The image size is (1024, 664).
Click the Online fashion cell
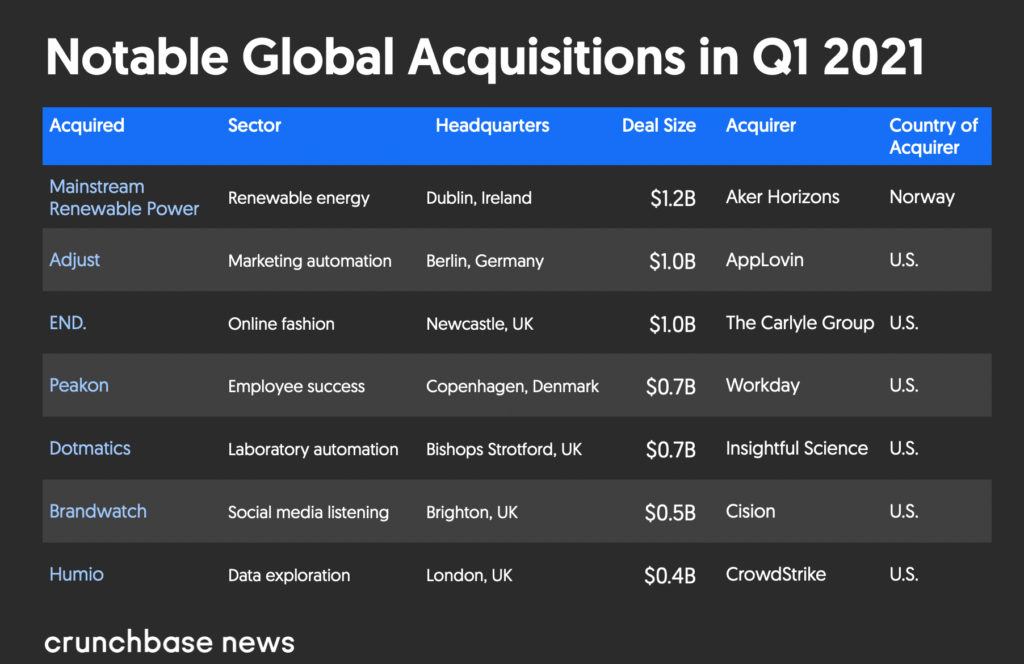[x=281, y=324]
